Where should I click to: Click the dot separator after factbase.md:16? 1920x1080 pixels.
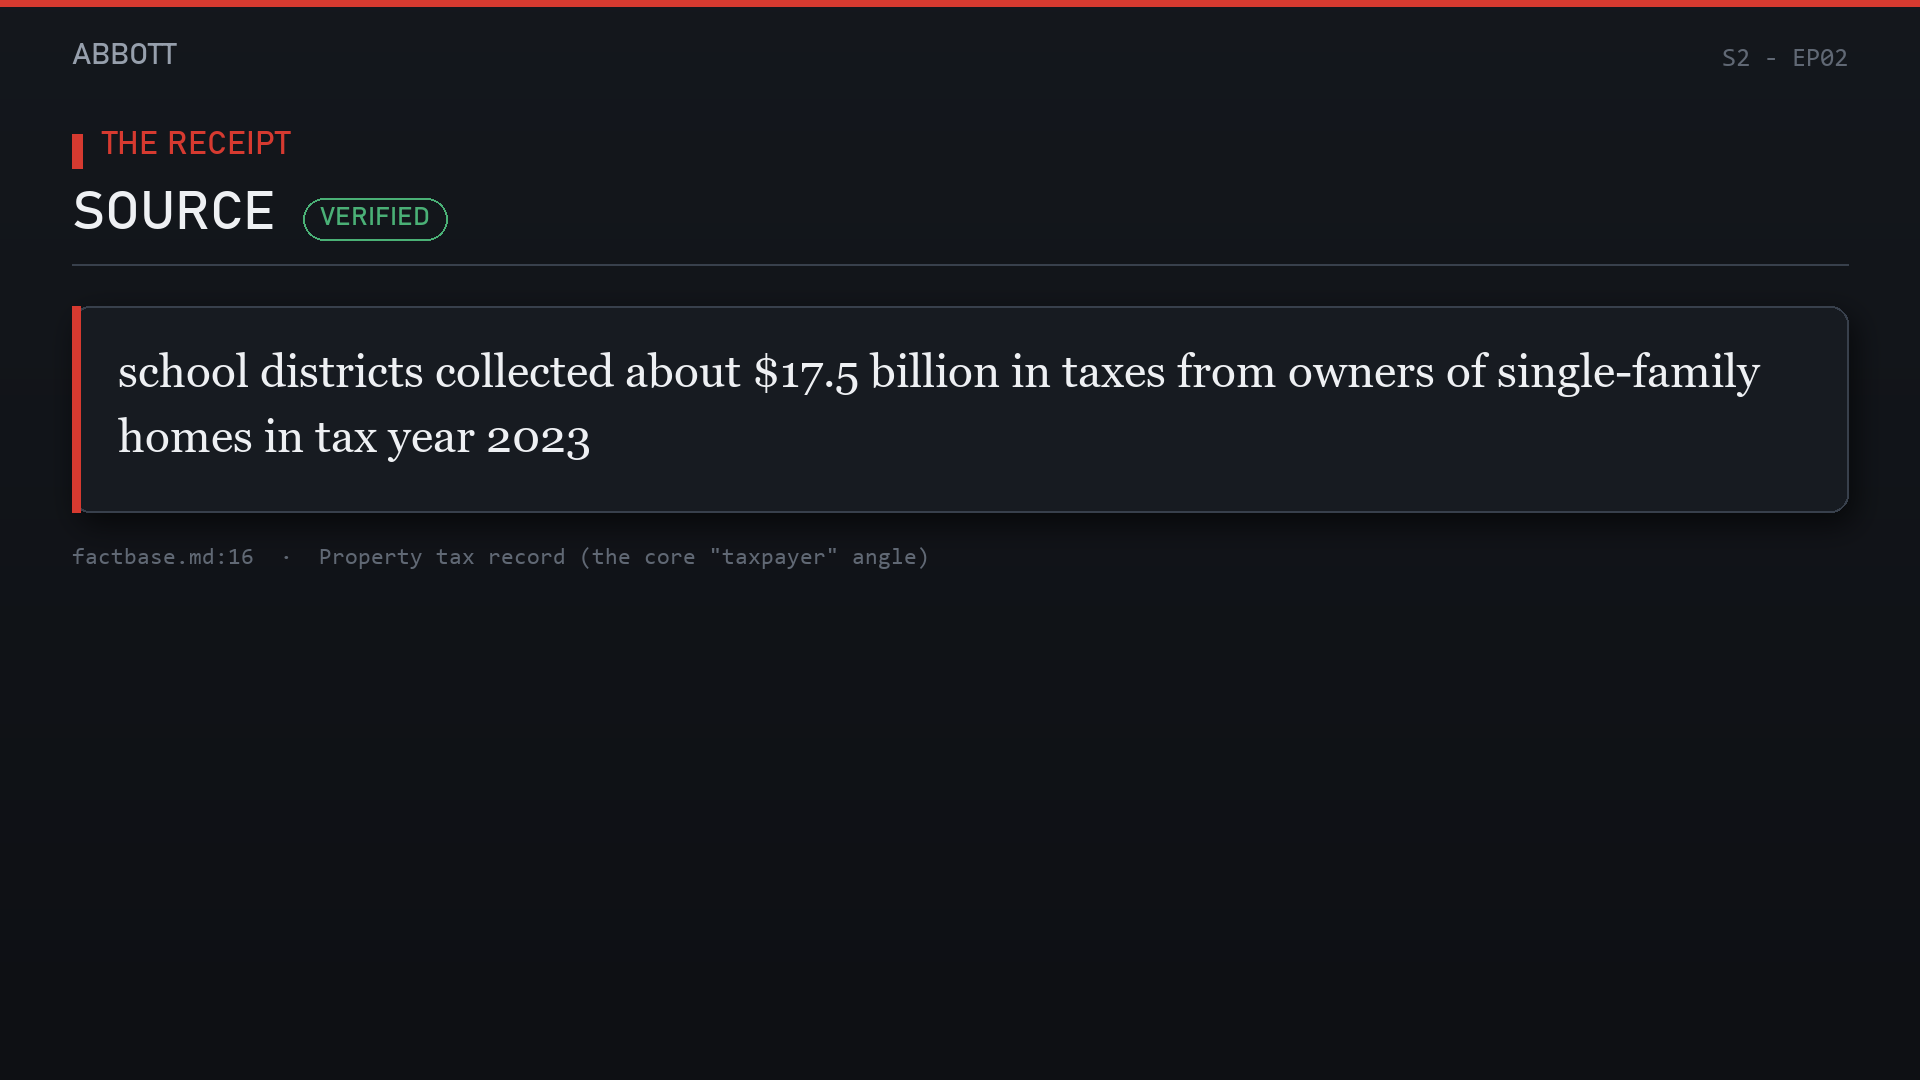coord(286,557)
